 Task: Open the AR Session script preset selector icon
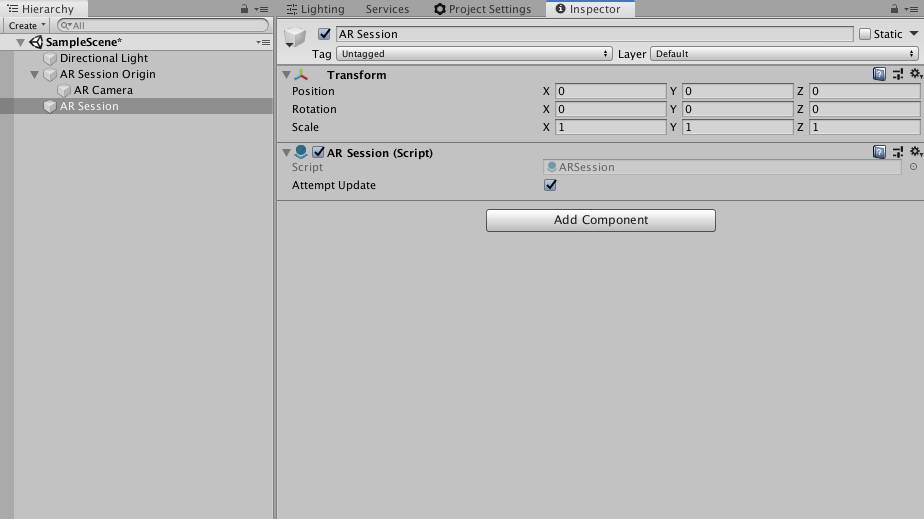click(897, 152)
